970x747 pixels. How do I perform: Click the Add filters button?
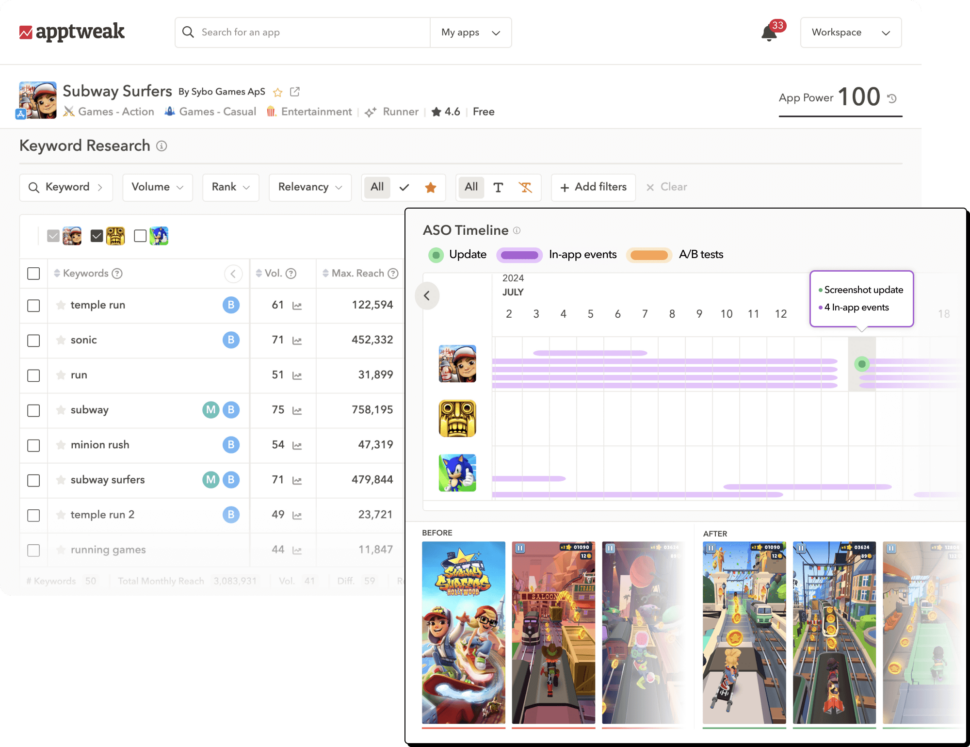pos(593,187)
